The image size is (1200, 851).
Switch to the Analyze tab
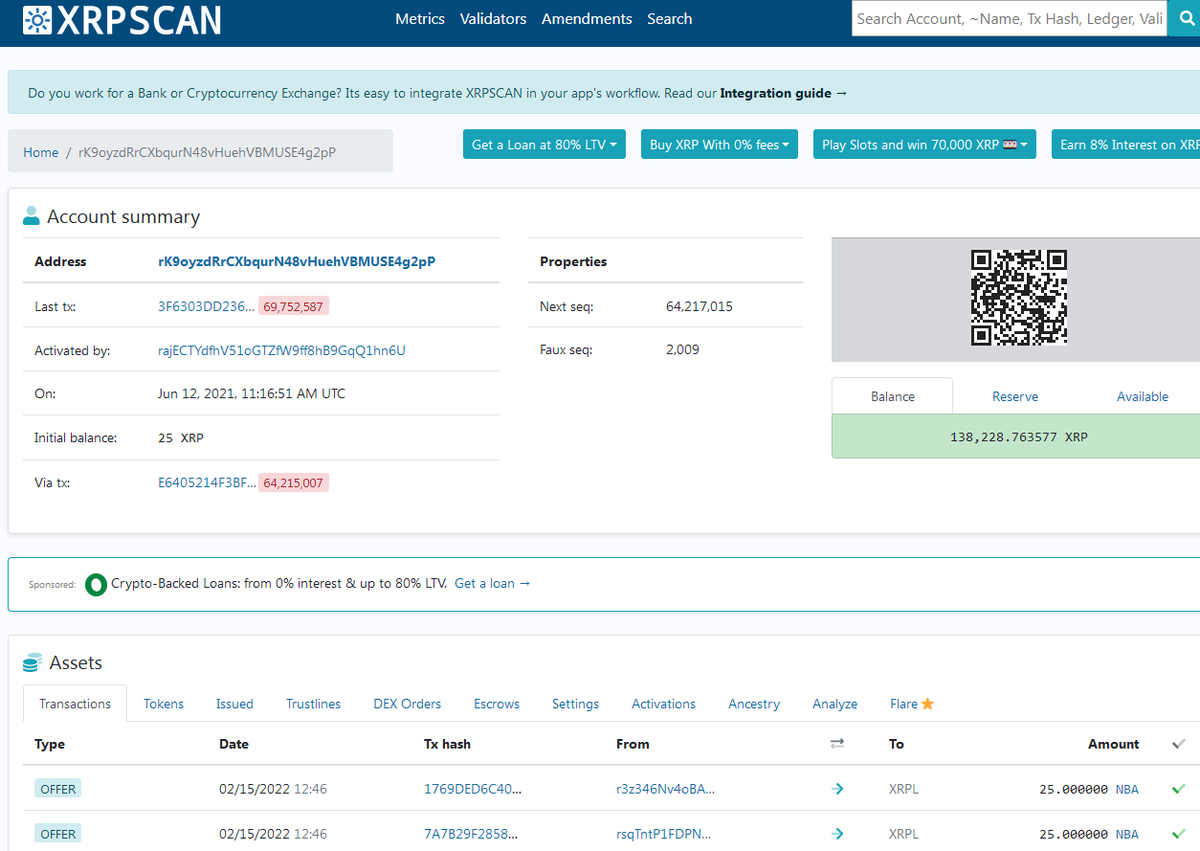click(x=835, y=704)
